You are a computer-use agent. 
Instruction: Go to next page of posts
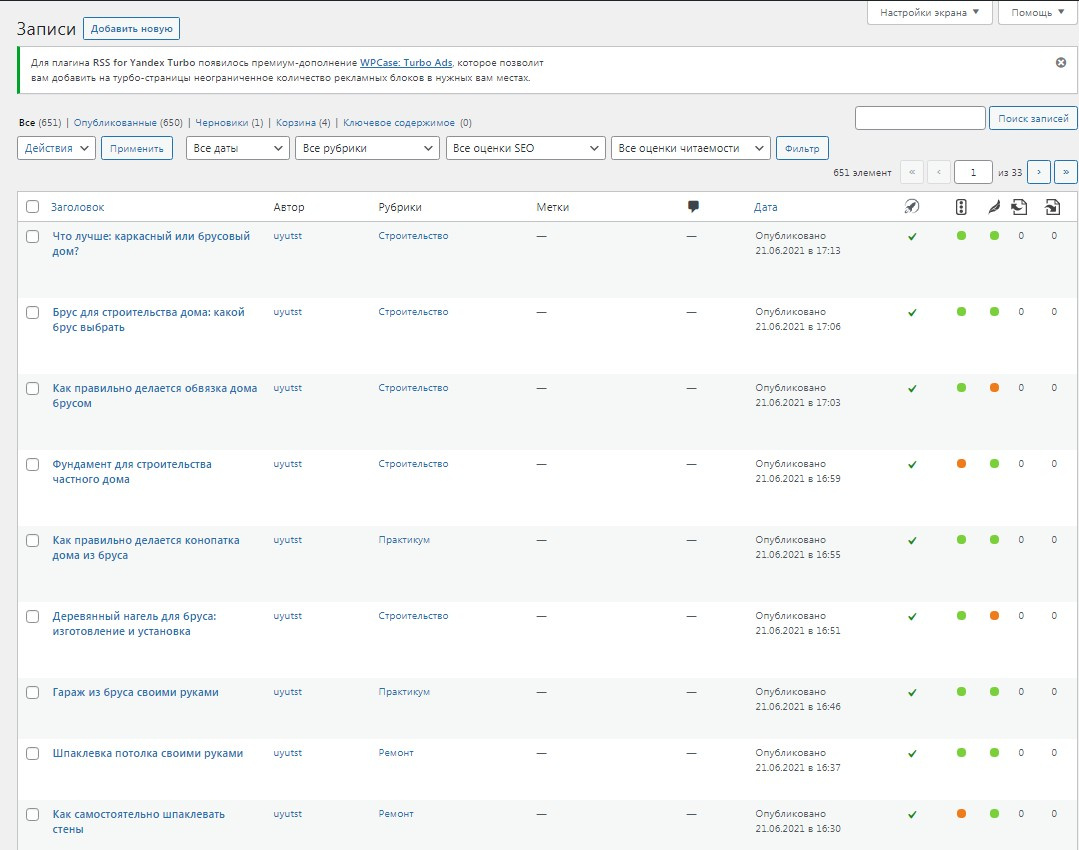[x=1038, y=172]
